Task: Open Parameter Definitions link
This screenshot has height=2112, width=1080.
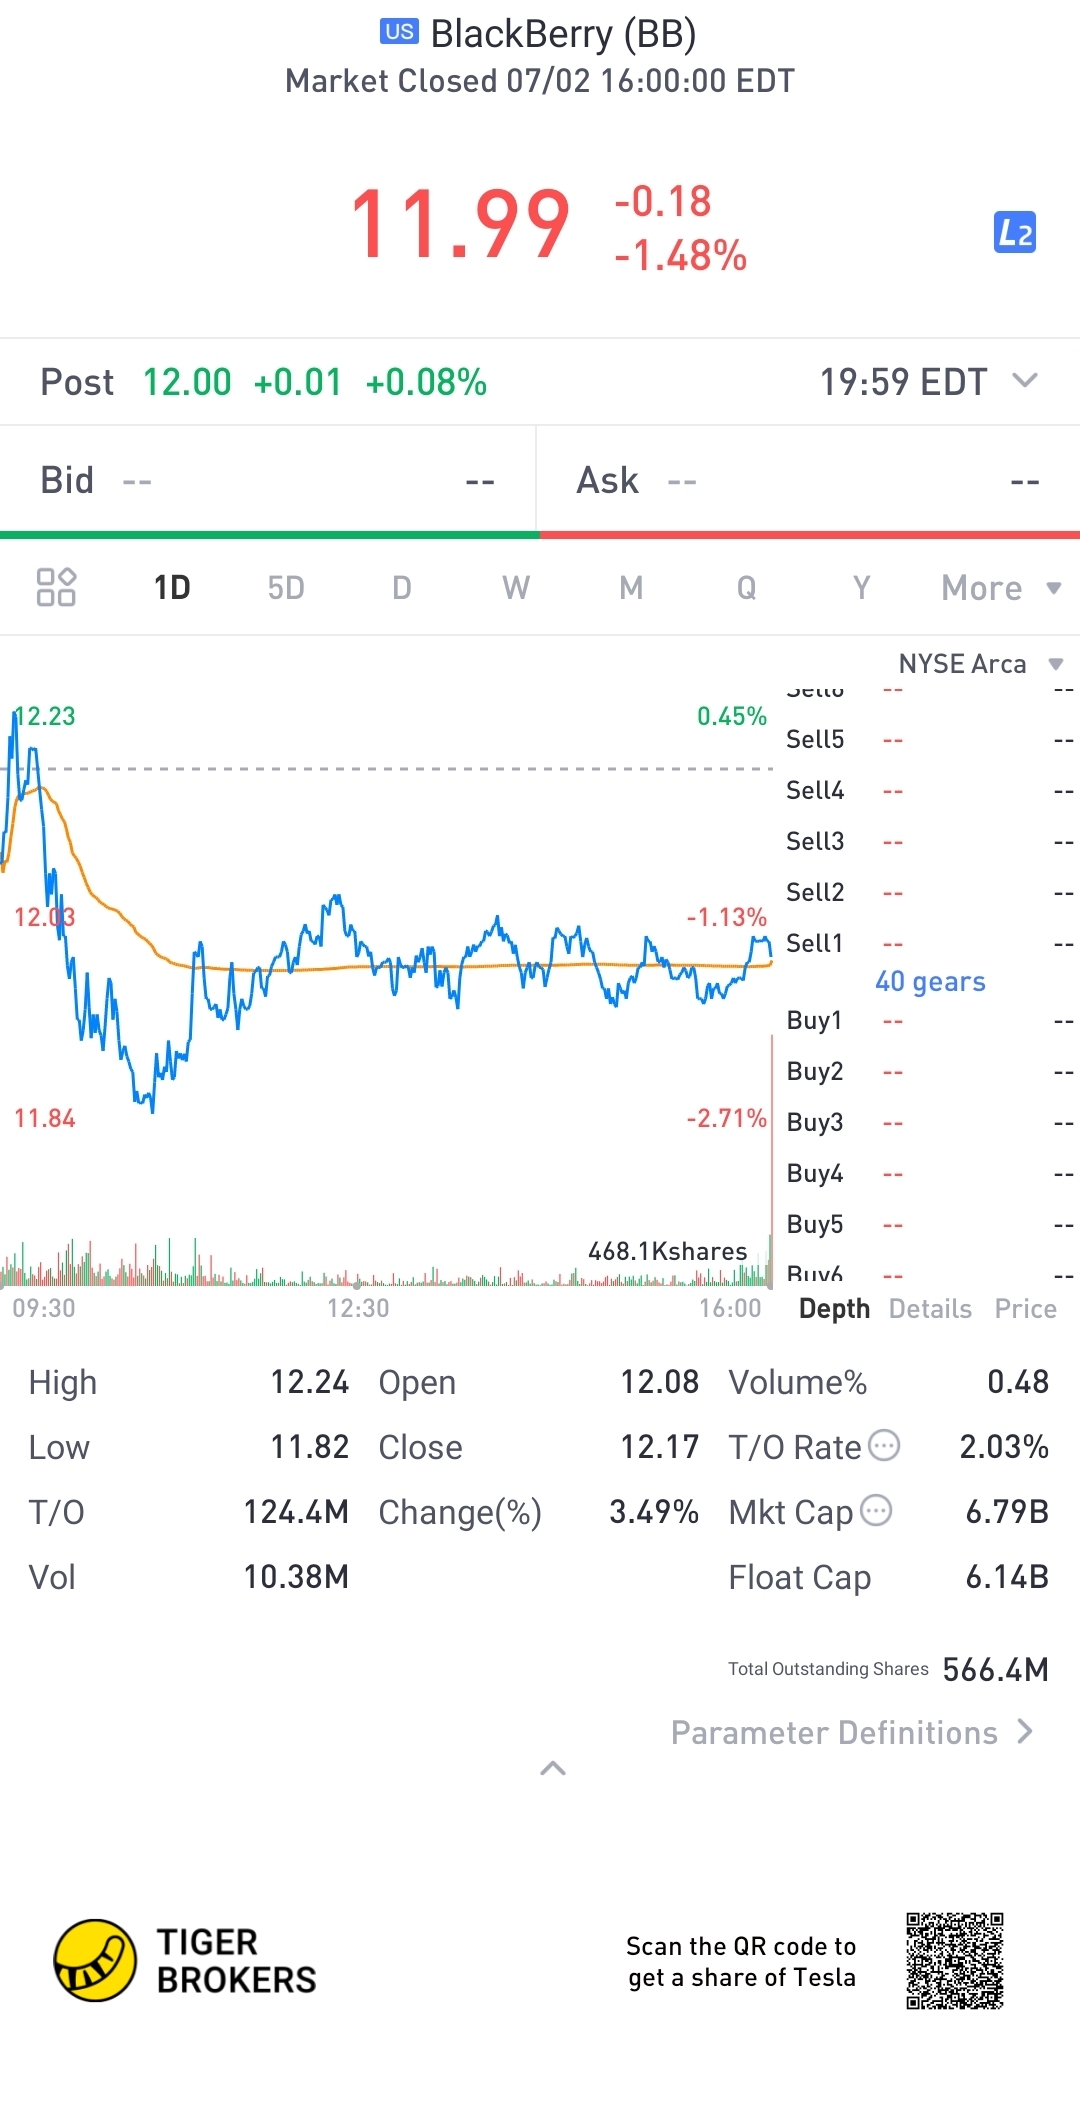Action: tap(852, 1732)
